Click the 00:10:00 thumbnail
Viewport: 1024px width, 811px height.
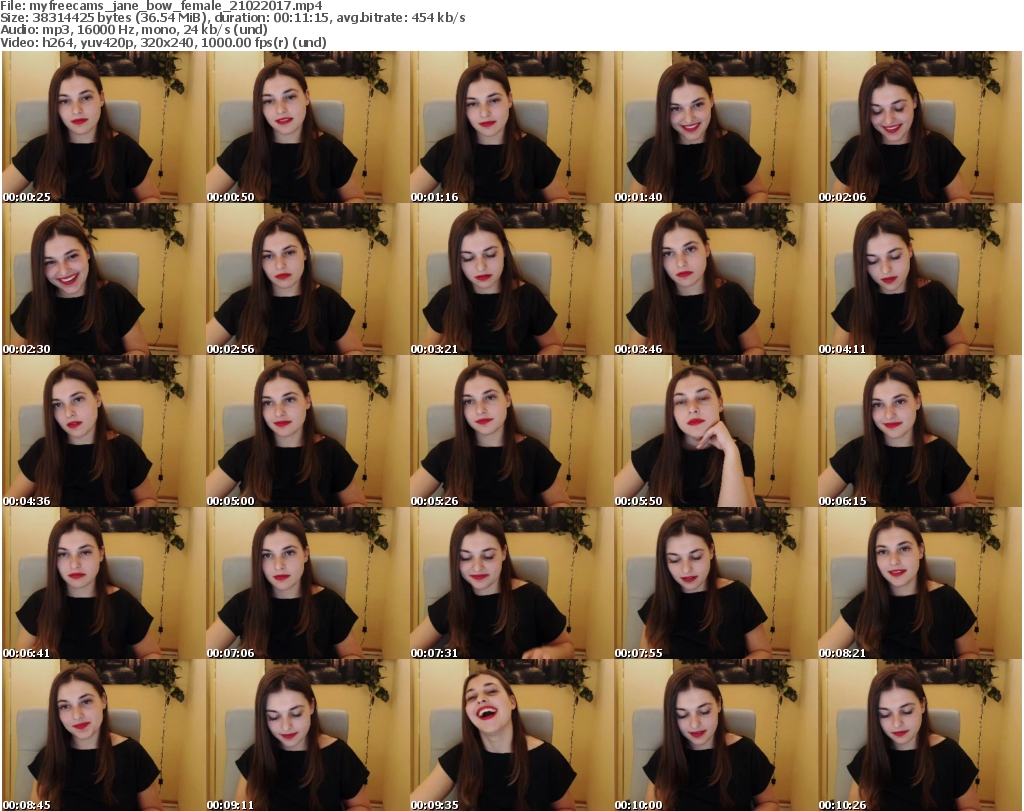(x=715, y=735)
